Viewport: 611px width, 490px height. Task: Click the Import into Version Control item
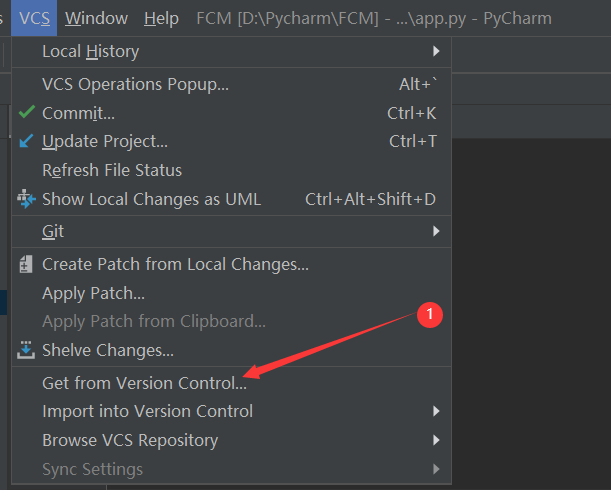(147, 411)
